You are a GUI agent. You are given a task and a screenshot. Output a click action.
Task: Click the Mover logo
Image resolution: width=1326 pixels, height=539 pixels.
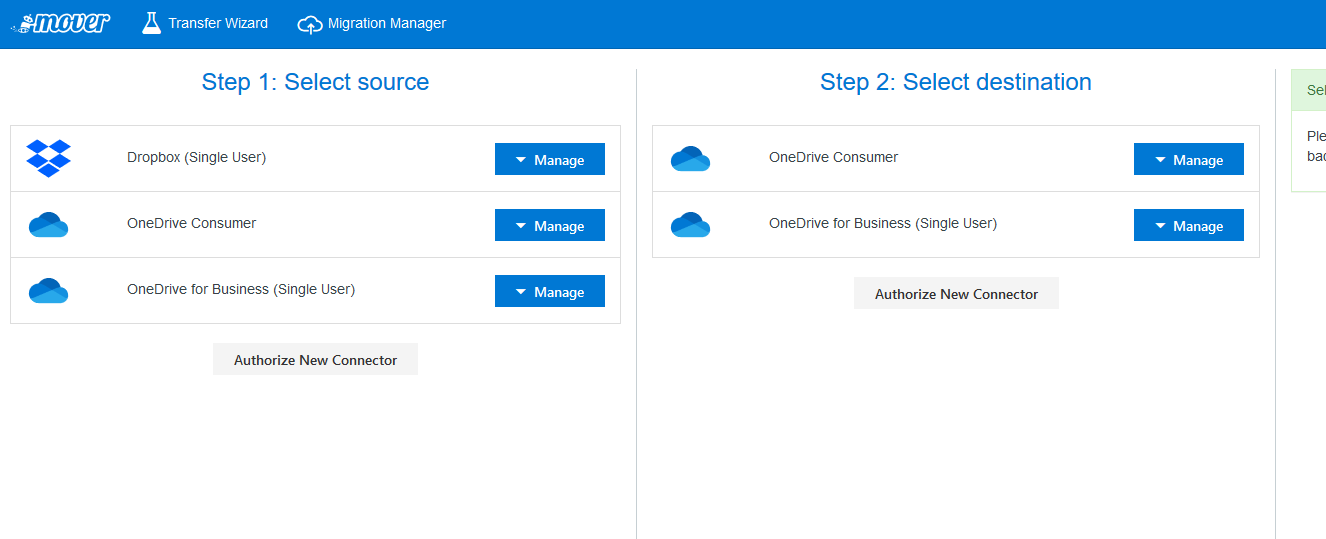[x=61, y=23]
